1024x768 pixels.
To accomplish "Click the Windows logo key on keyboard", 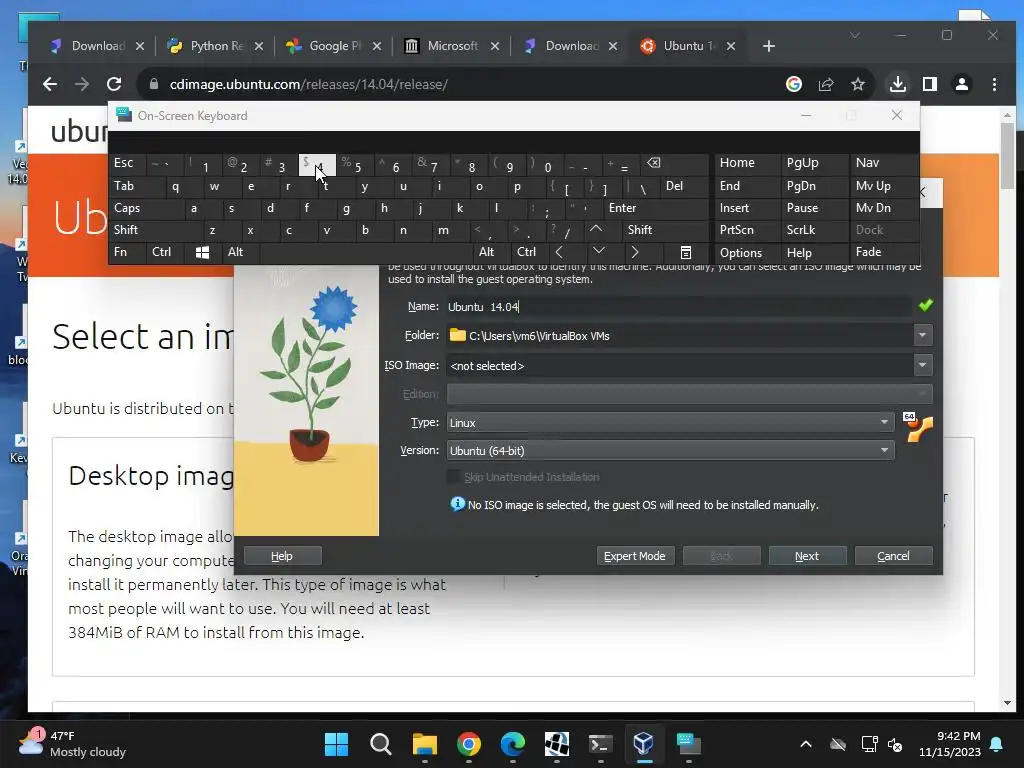I will point(202,253).
